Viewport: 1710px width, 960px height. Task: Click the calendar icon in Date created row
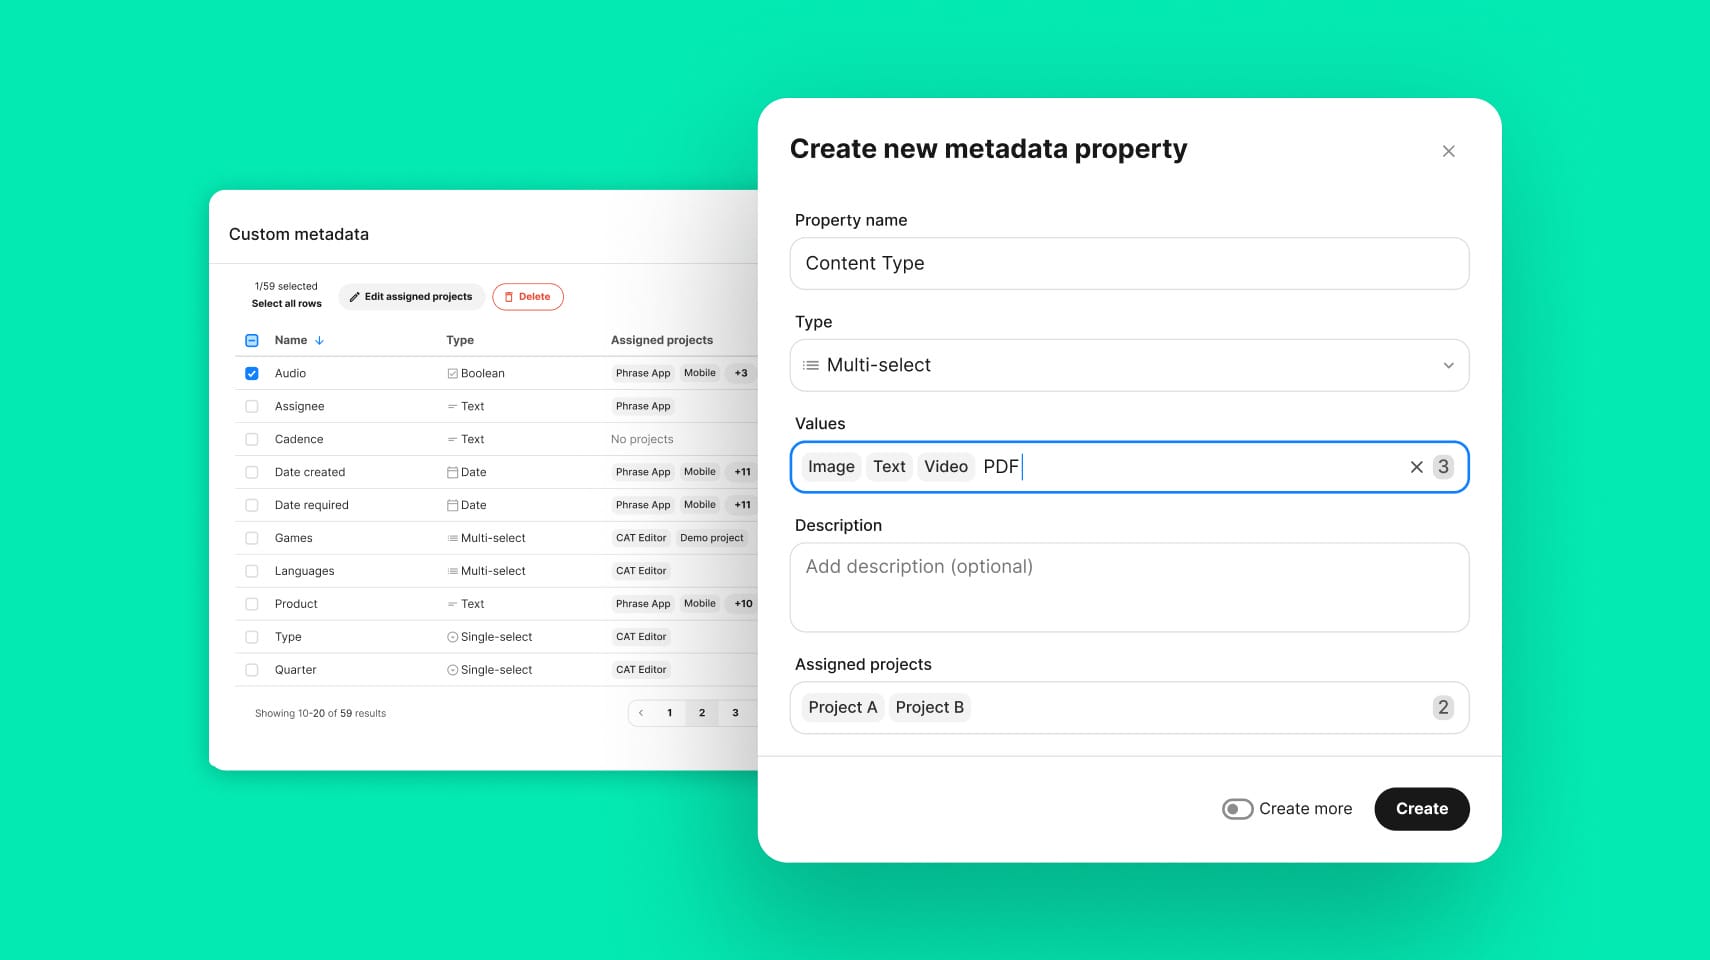pos(452,472)
